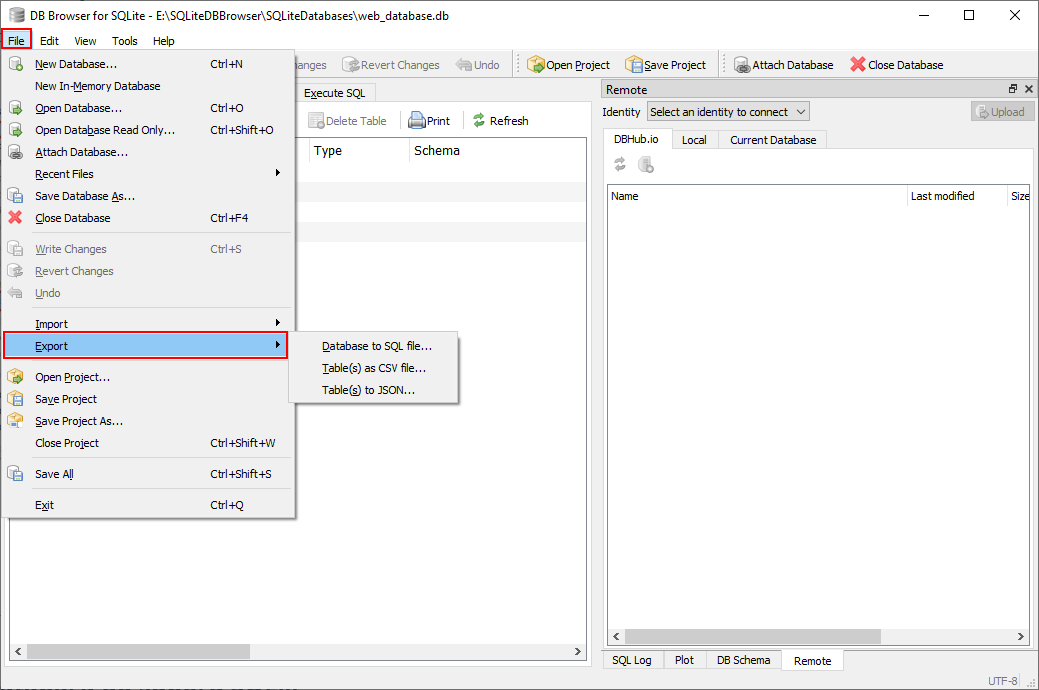Click the Revert Changes toolbar icon
The width and height of the screenshot is (1039, 690).
[351, 64]
